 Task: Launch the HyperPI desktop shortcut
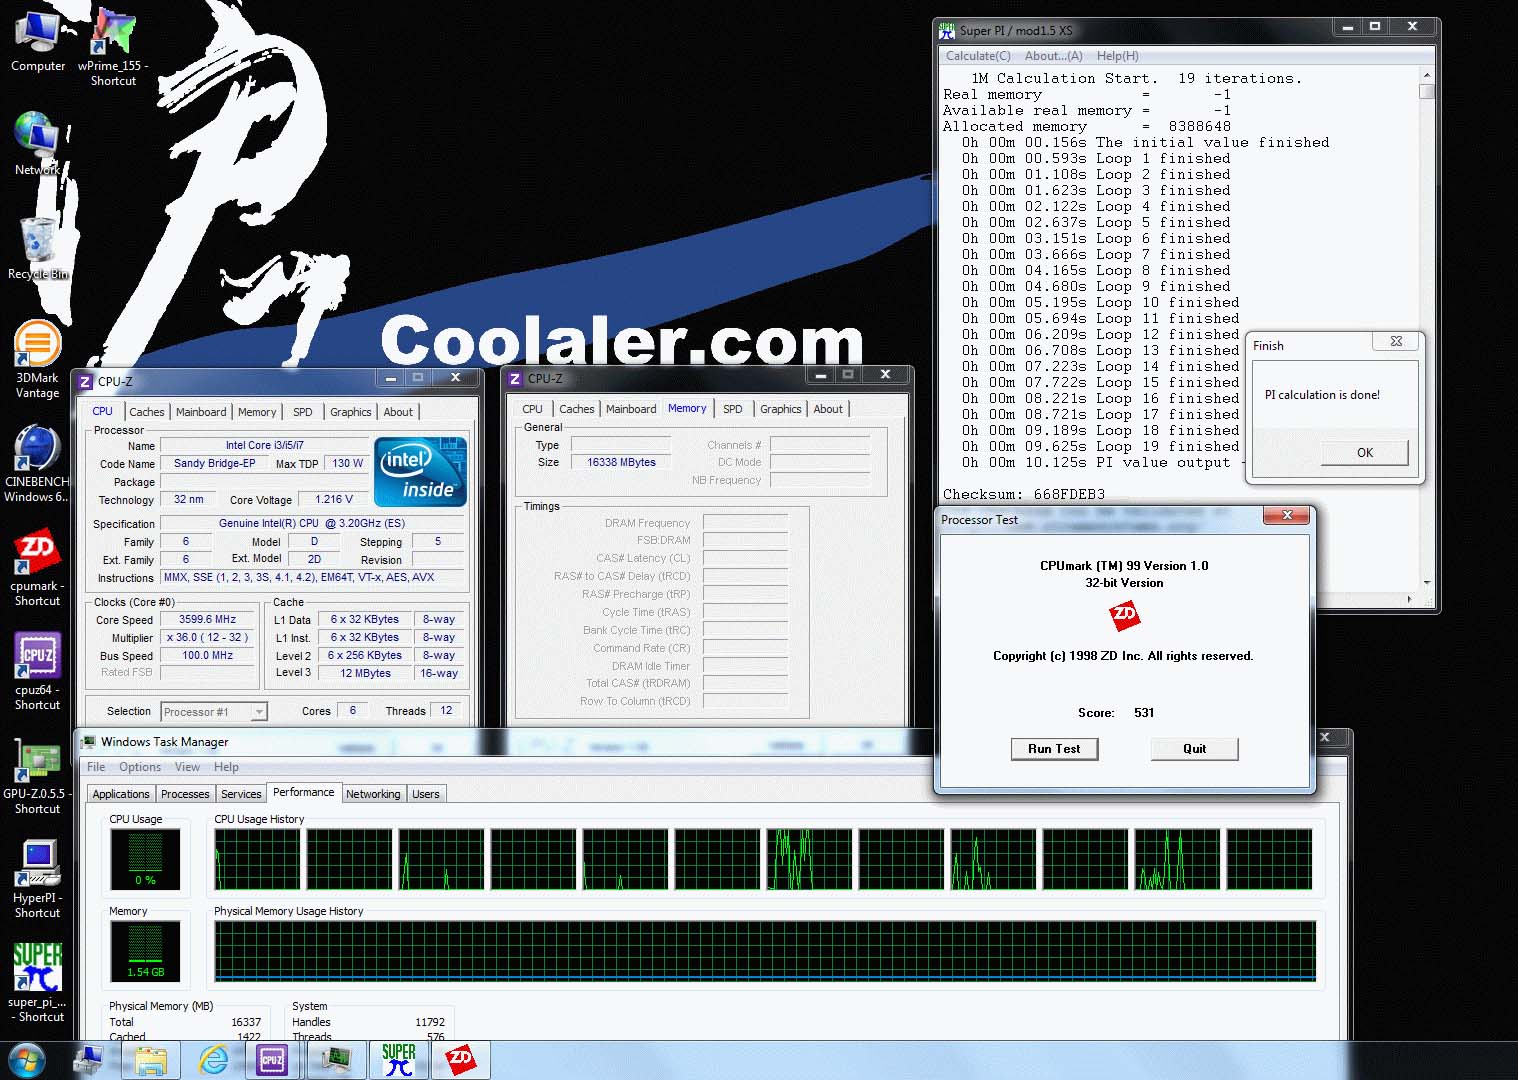[x=37, y=880]
